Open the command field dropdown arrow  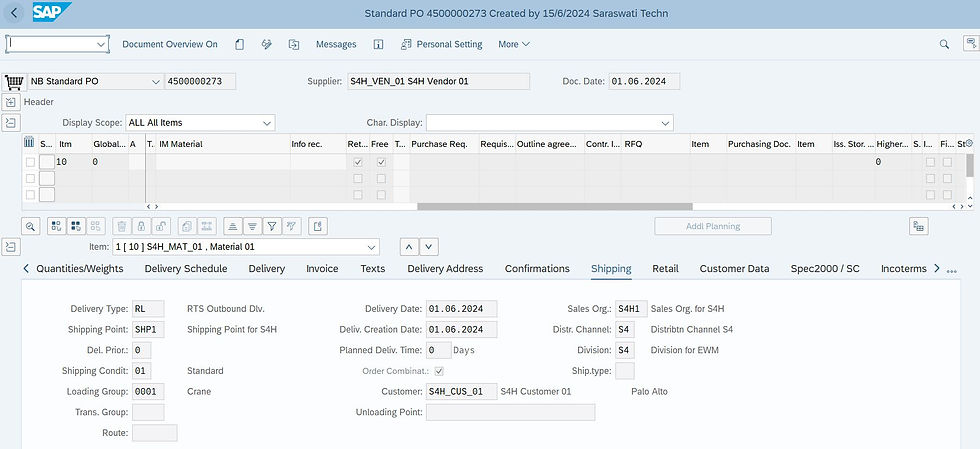(x=101, y=44)
